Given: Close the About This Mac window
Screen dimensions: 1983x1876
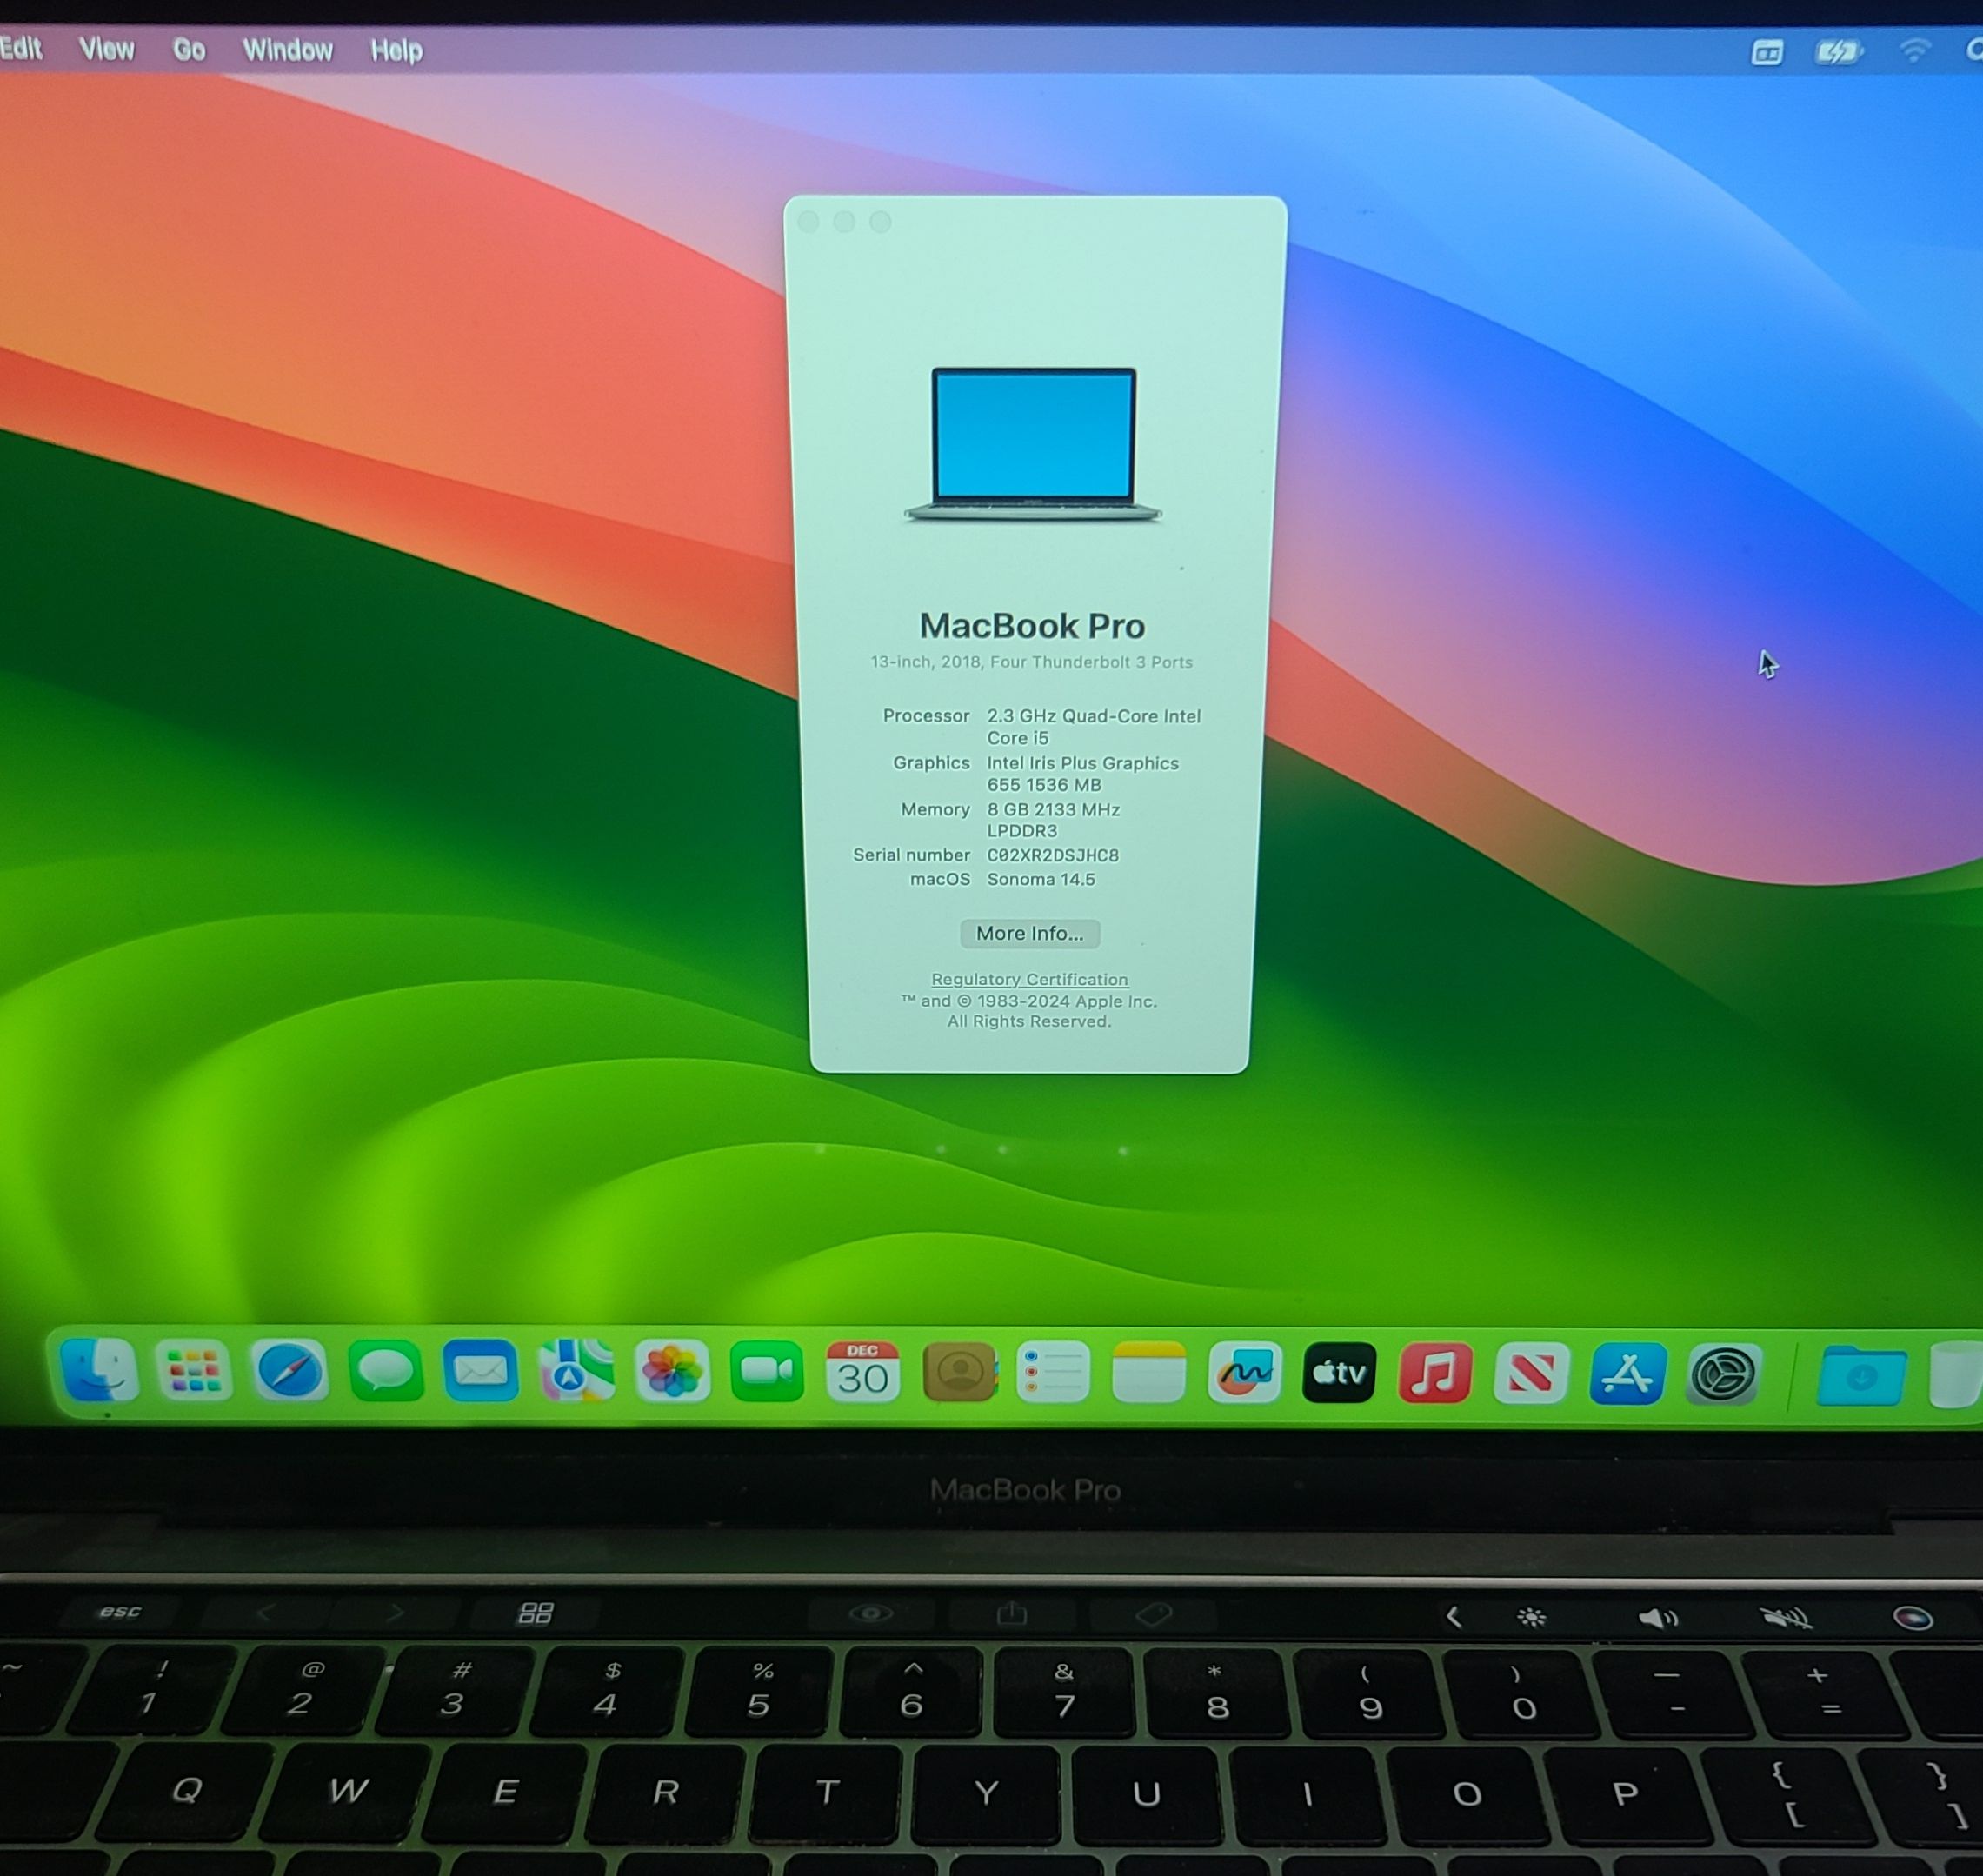Looking at the screenshot, I should point(809,222).
